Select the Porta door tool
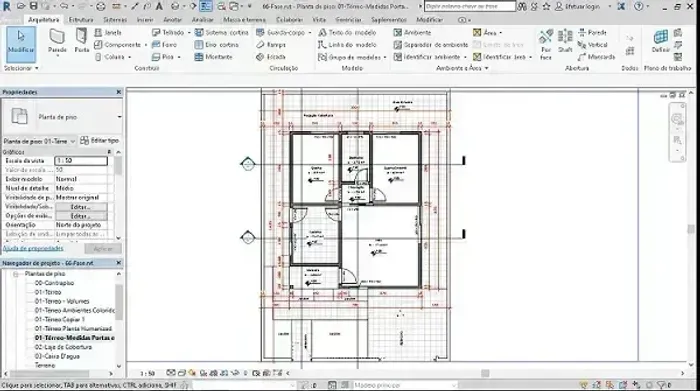Screen dimensions: 700x391 [x=82, y=41]
